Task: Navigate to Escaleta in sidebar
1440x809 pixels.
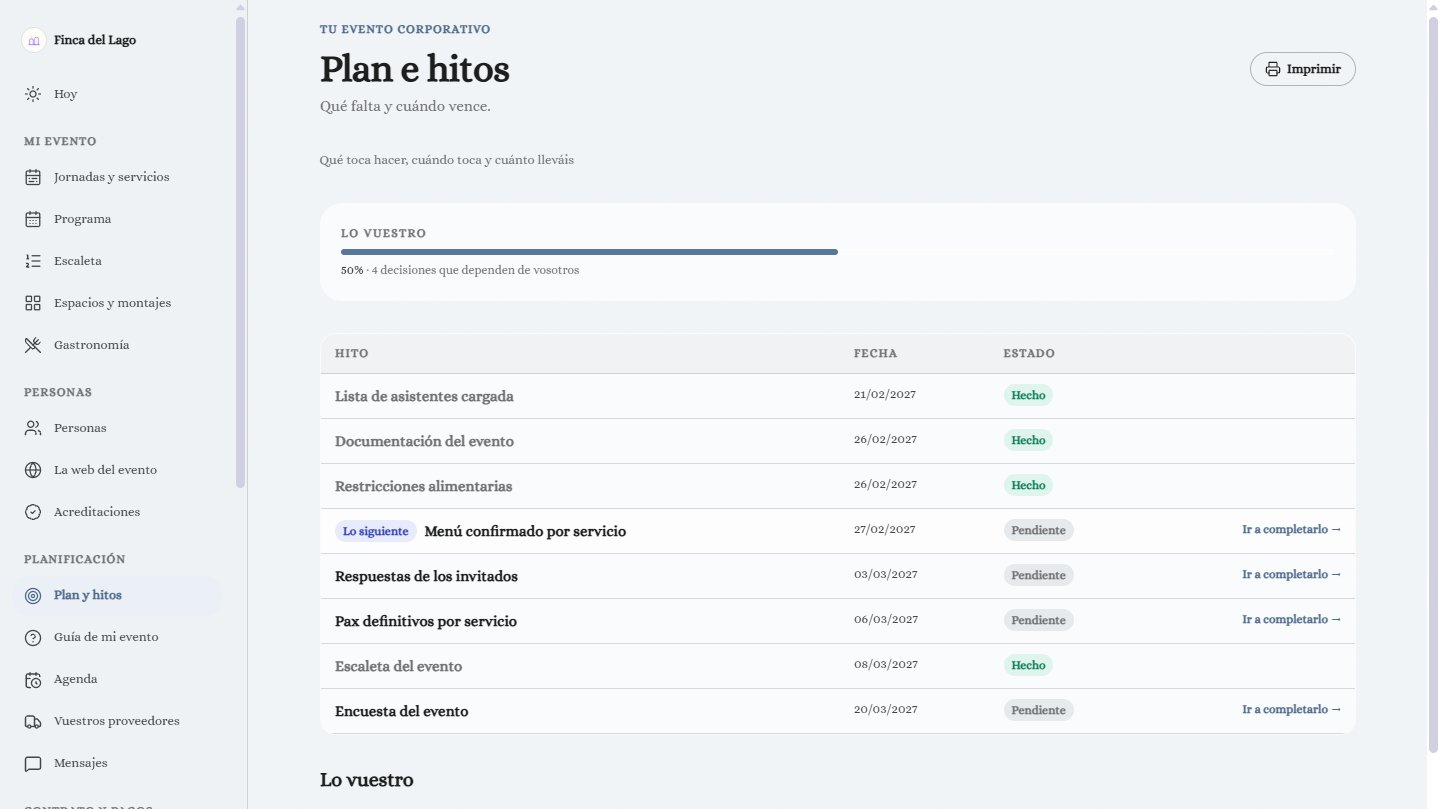Action: [x=118, y=261]
